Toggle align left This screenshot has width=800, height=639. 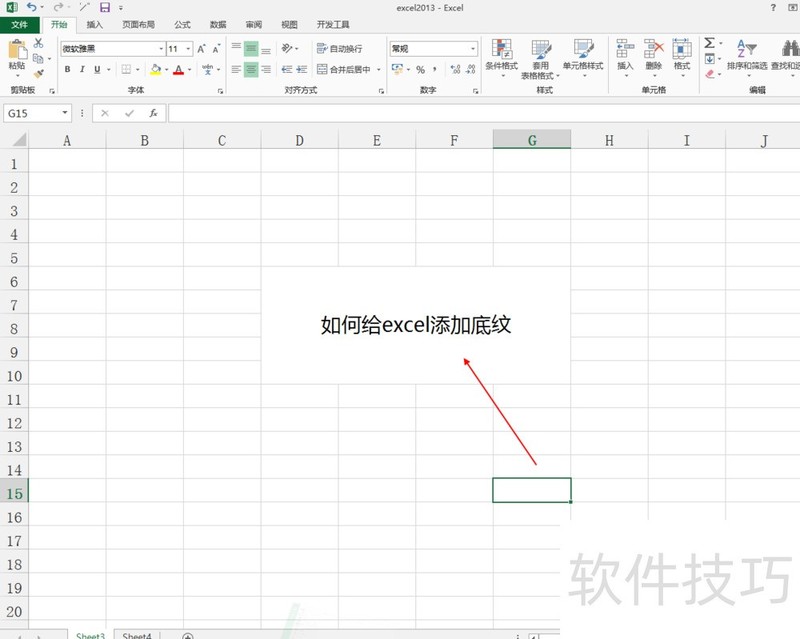pyautogui.click(x=236, y=69)
